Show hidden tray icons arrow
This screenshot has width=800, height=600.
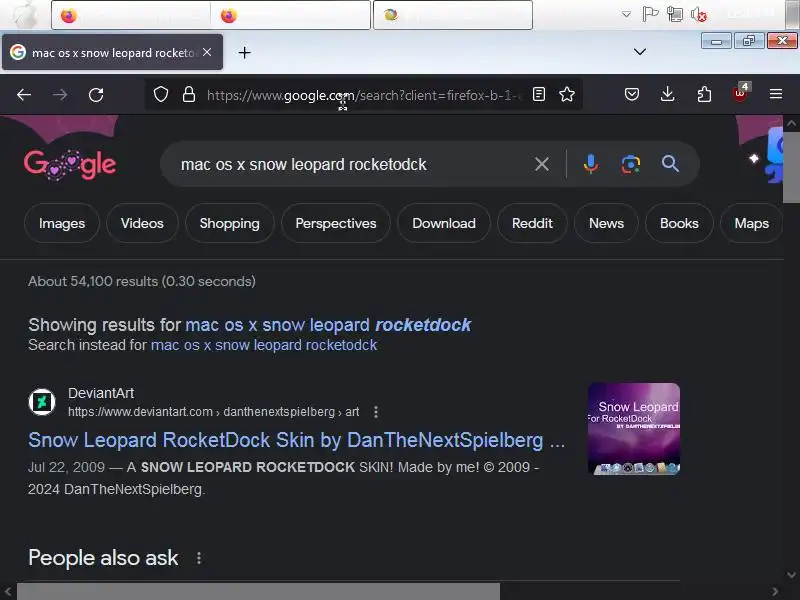click(626, 14)
